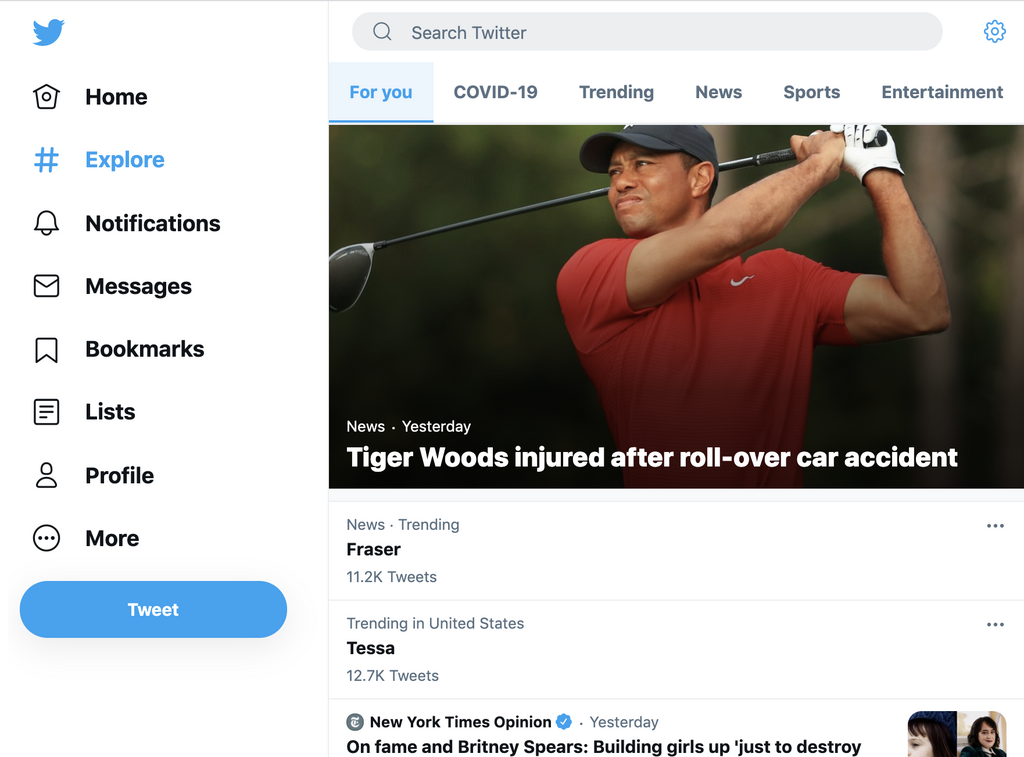Switch to the COVID-19 tab

(x=495, y=92)
